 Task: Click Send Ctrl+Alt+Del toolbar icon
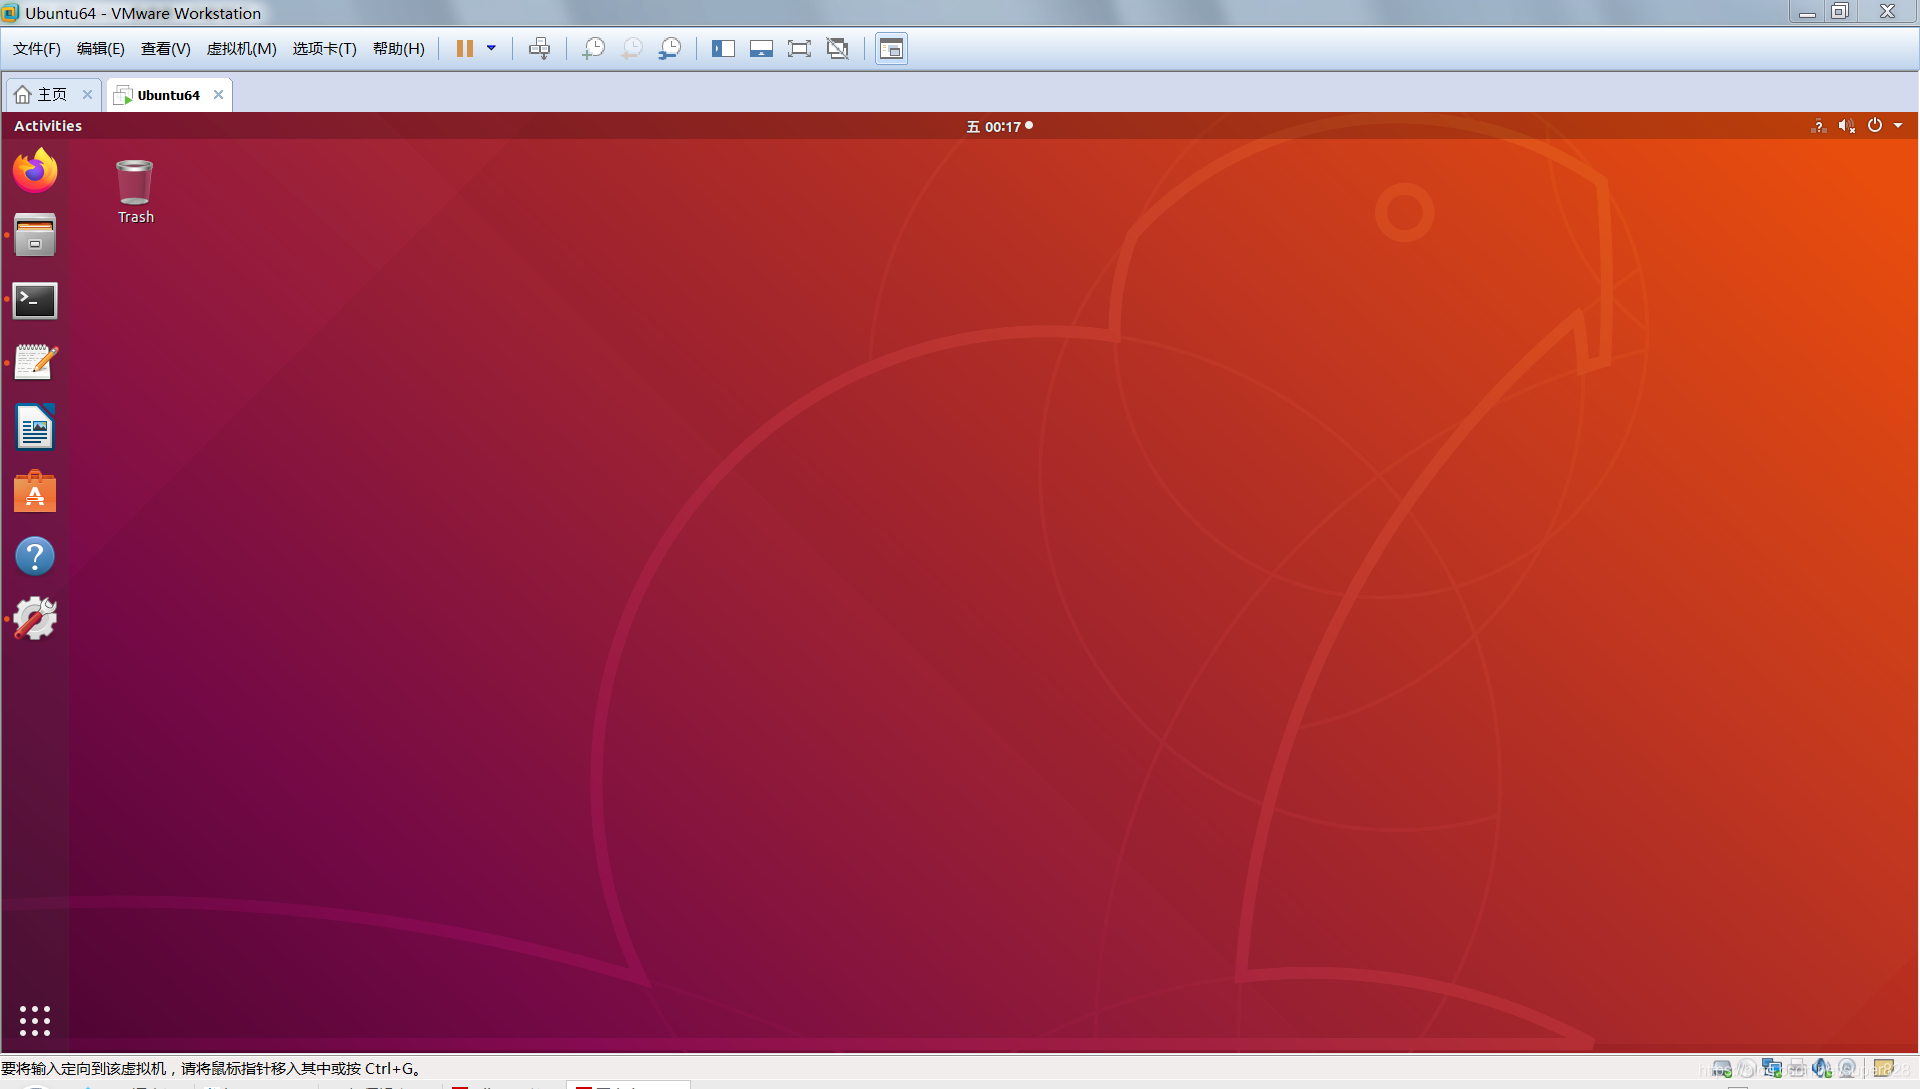pos(539,49)
